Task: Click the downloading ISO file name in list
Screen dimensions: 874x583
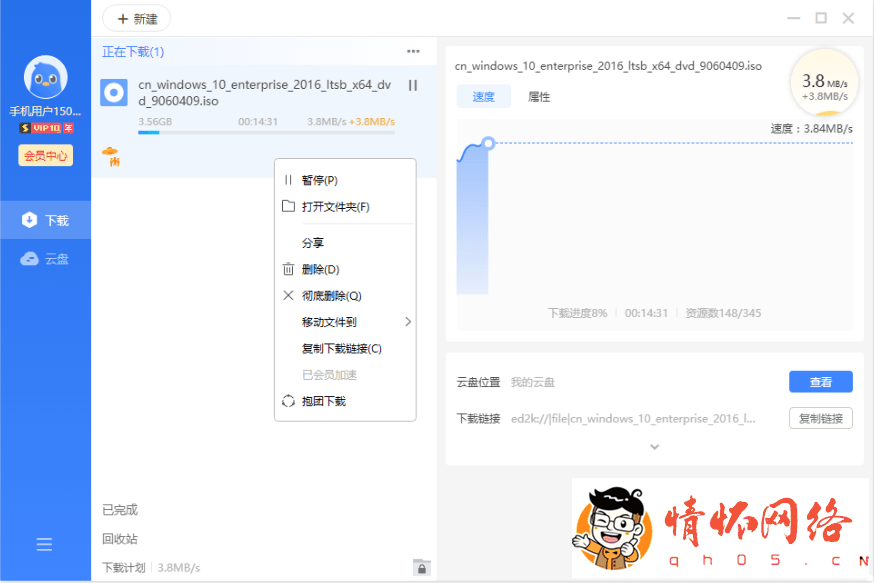Action: click(x=265, y=93)
